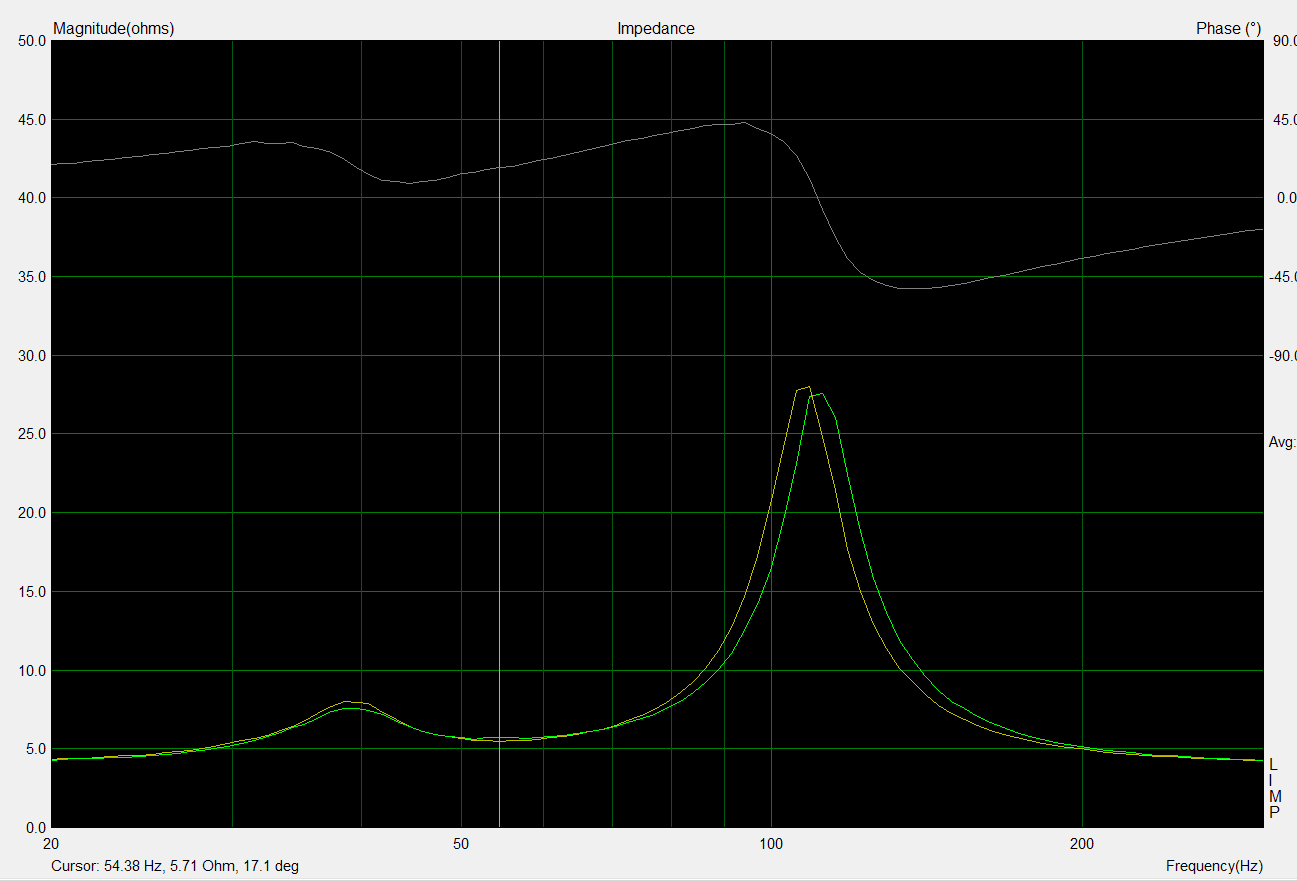Click the peak of the green impedance curve
The height and width of the screenshot is (881, 1297).
coord(820,394)
